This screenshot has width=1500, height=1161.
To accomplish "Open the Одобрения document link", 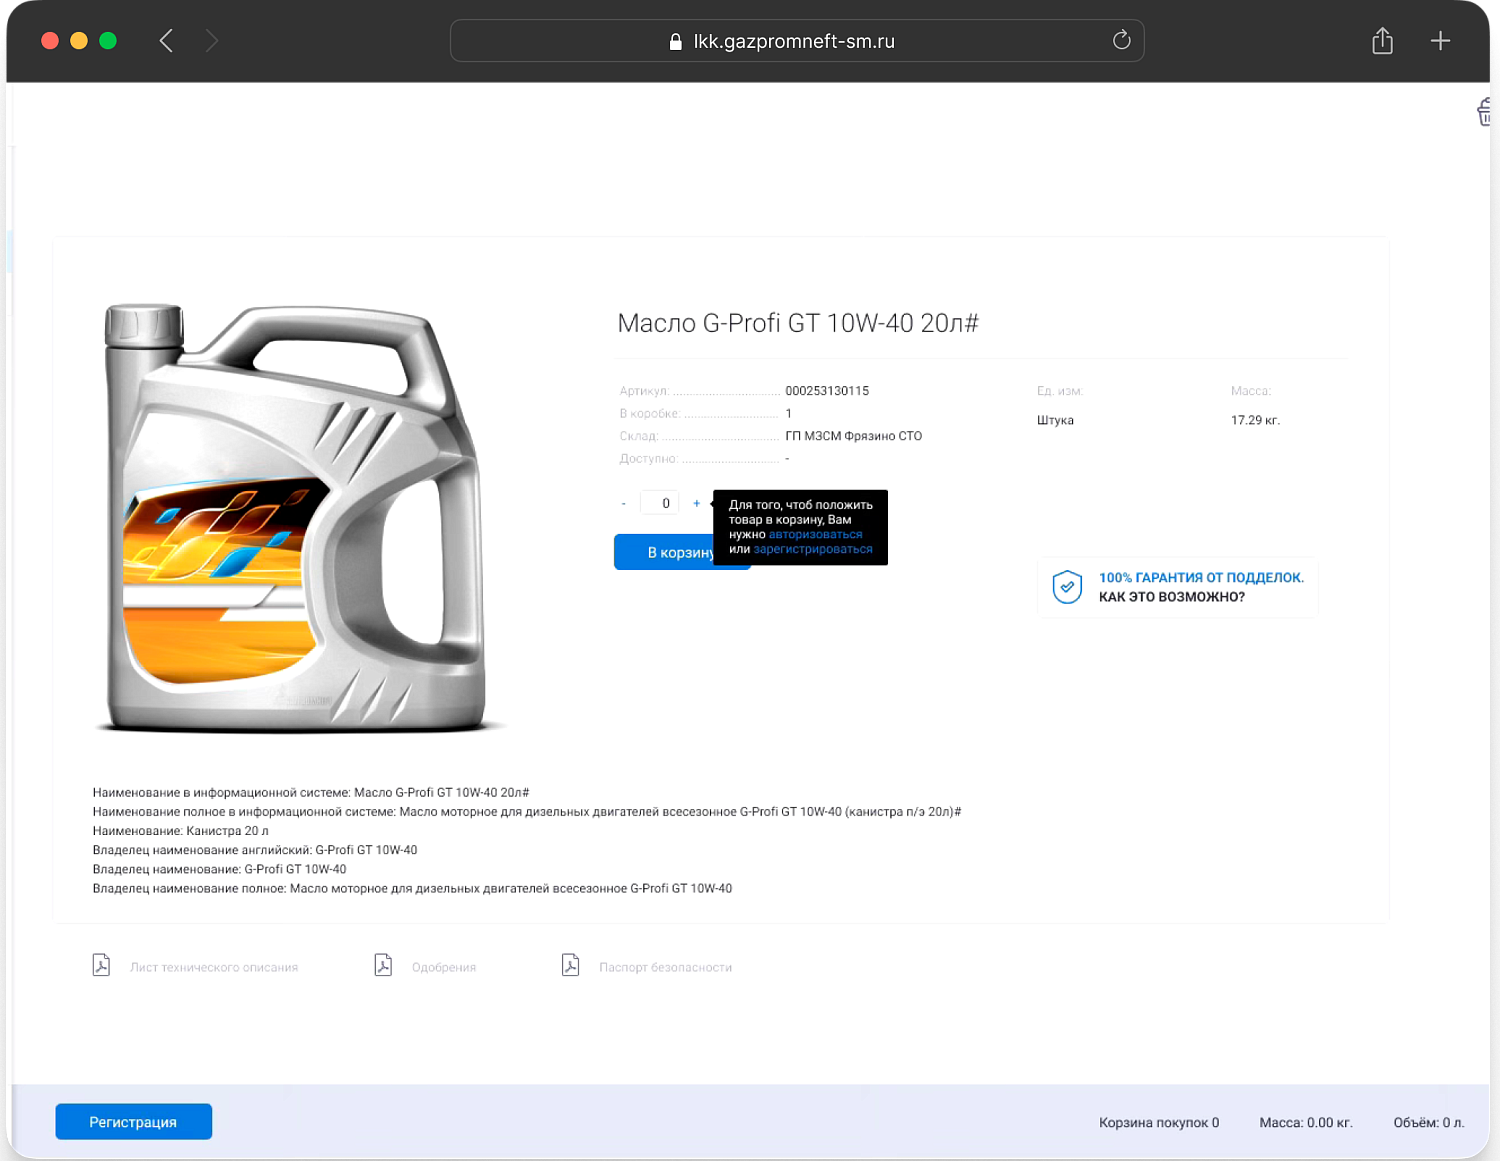I will point(444,967).
